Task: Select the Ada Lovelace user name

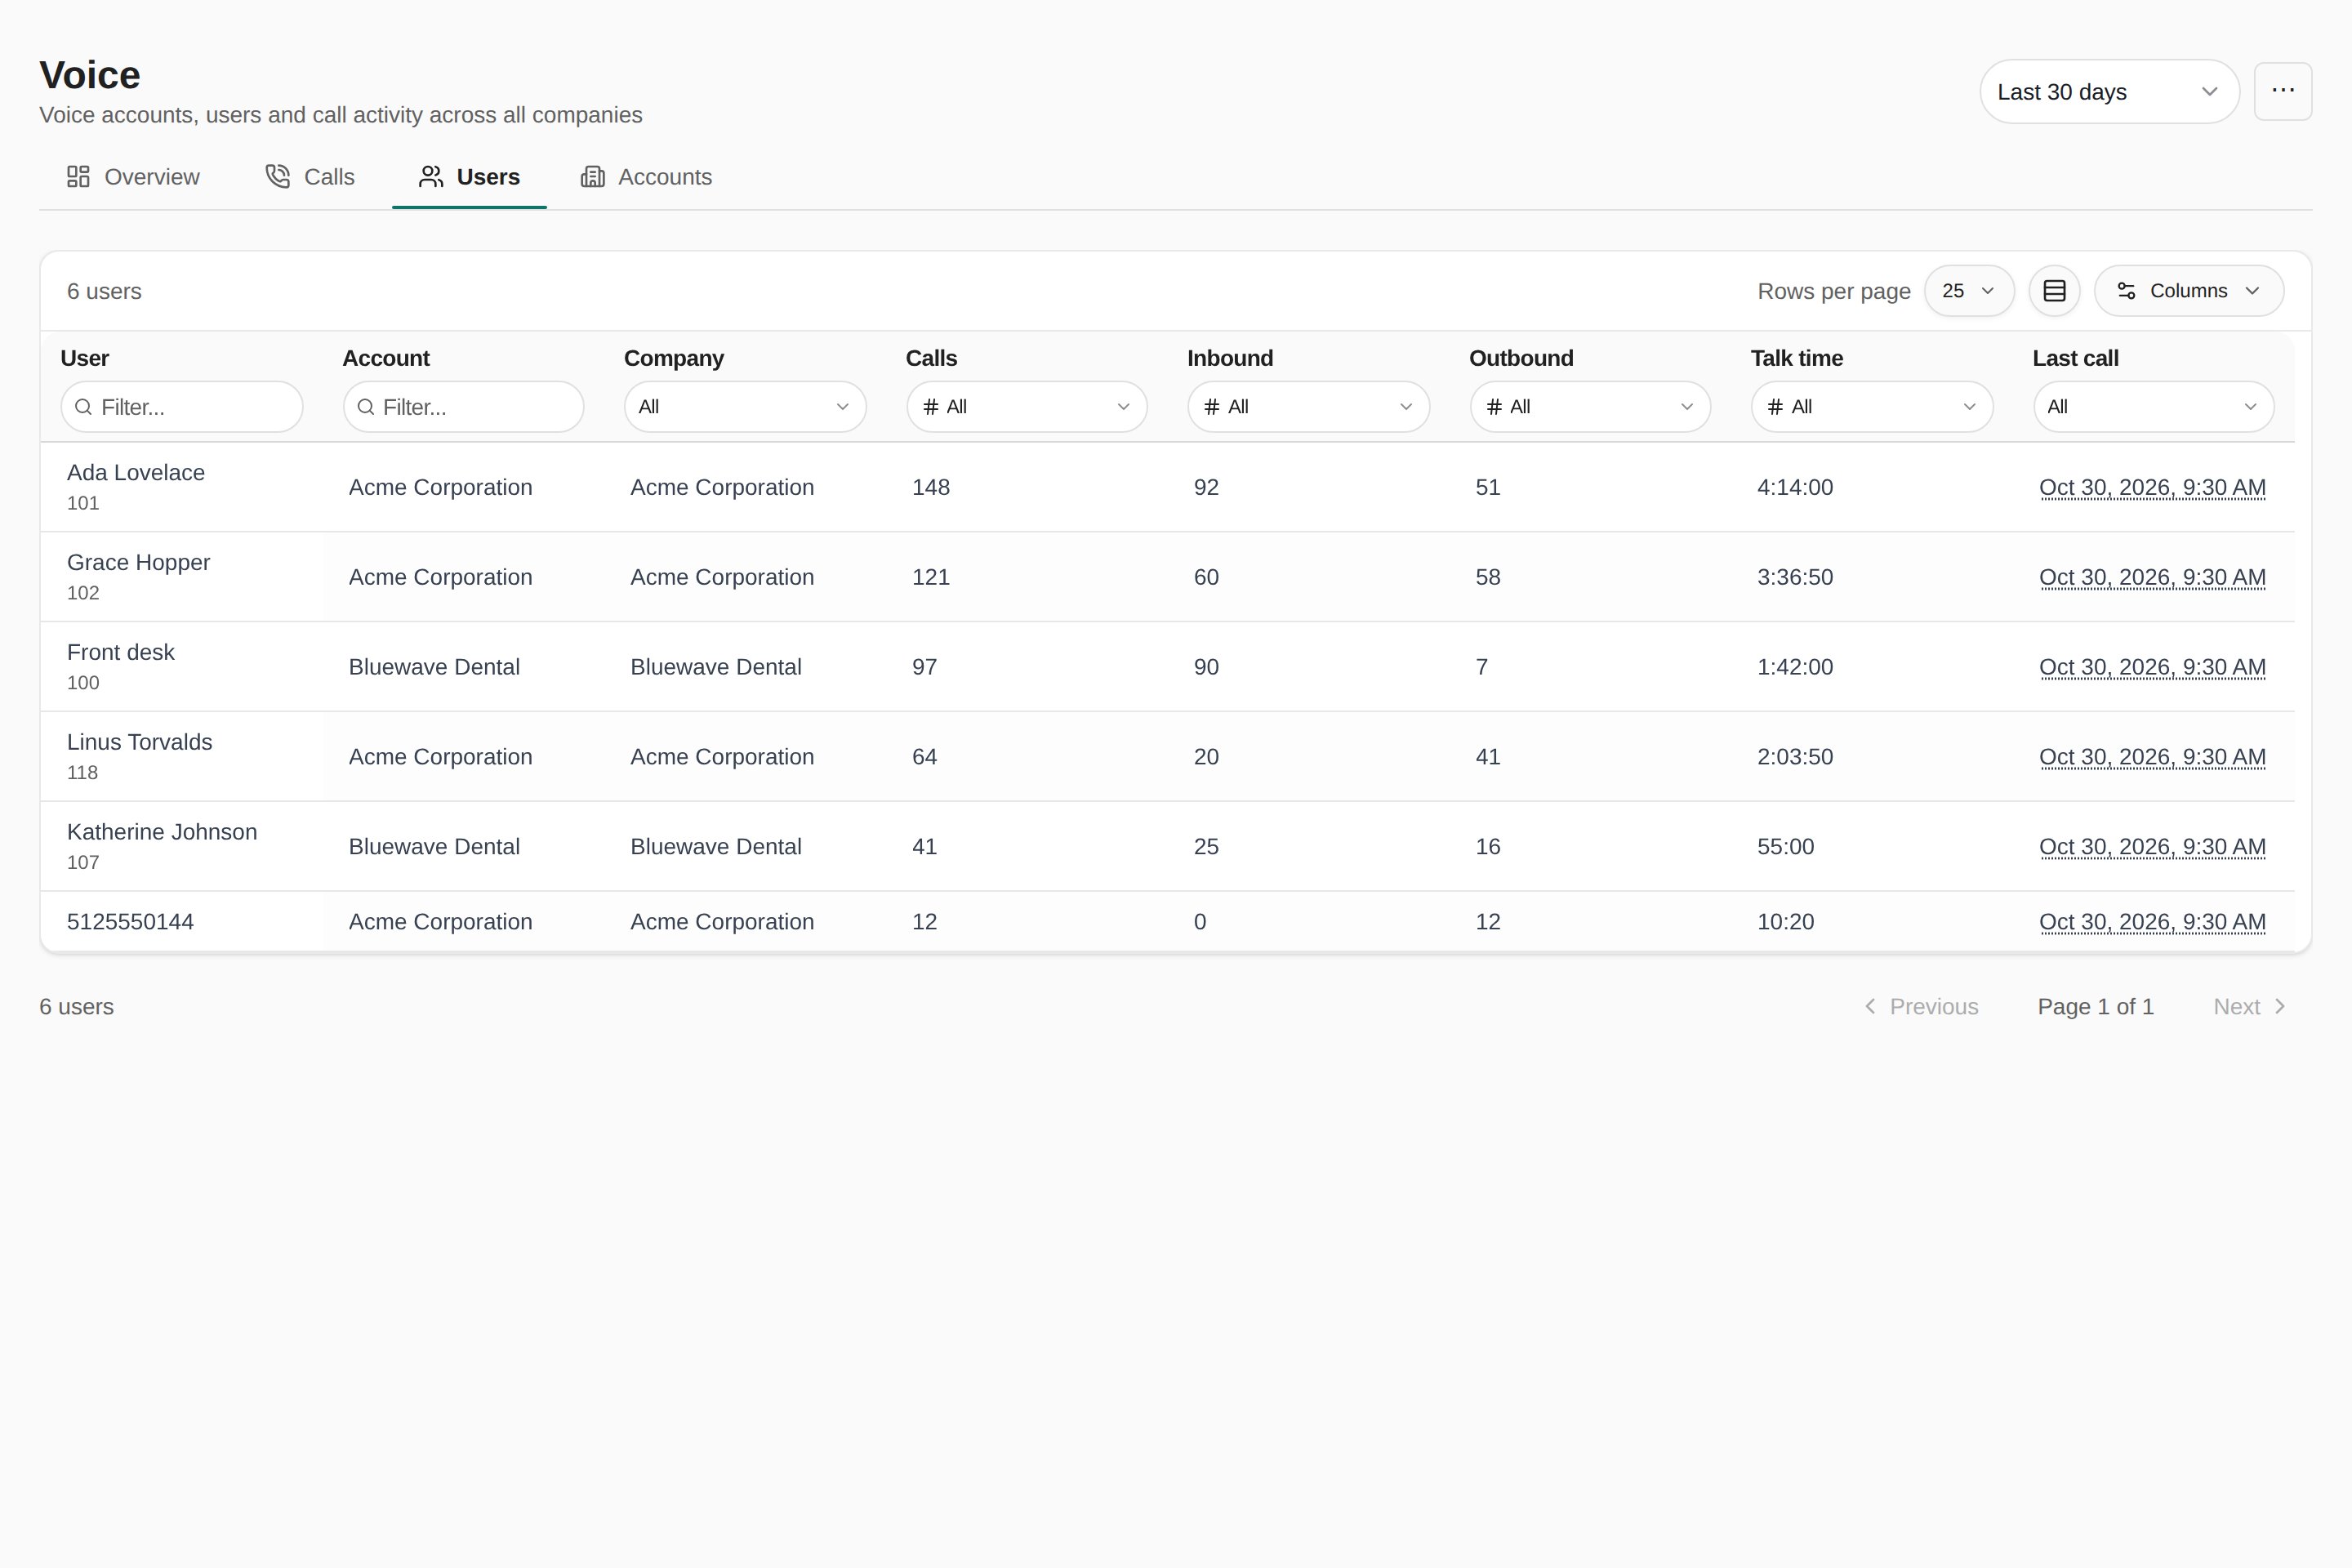Action: coord(136,473)
